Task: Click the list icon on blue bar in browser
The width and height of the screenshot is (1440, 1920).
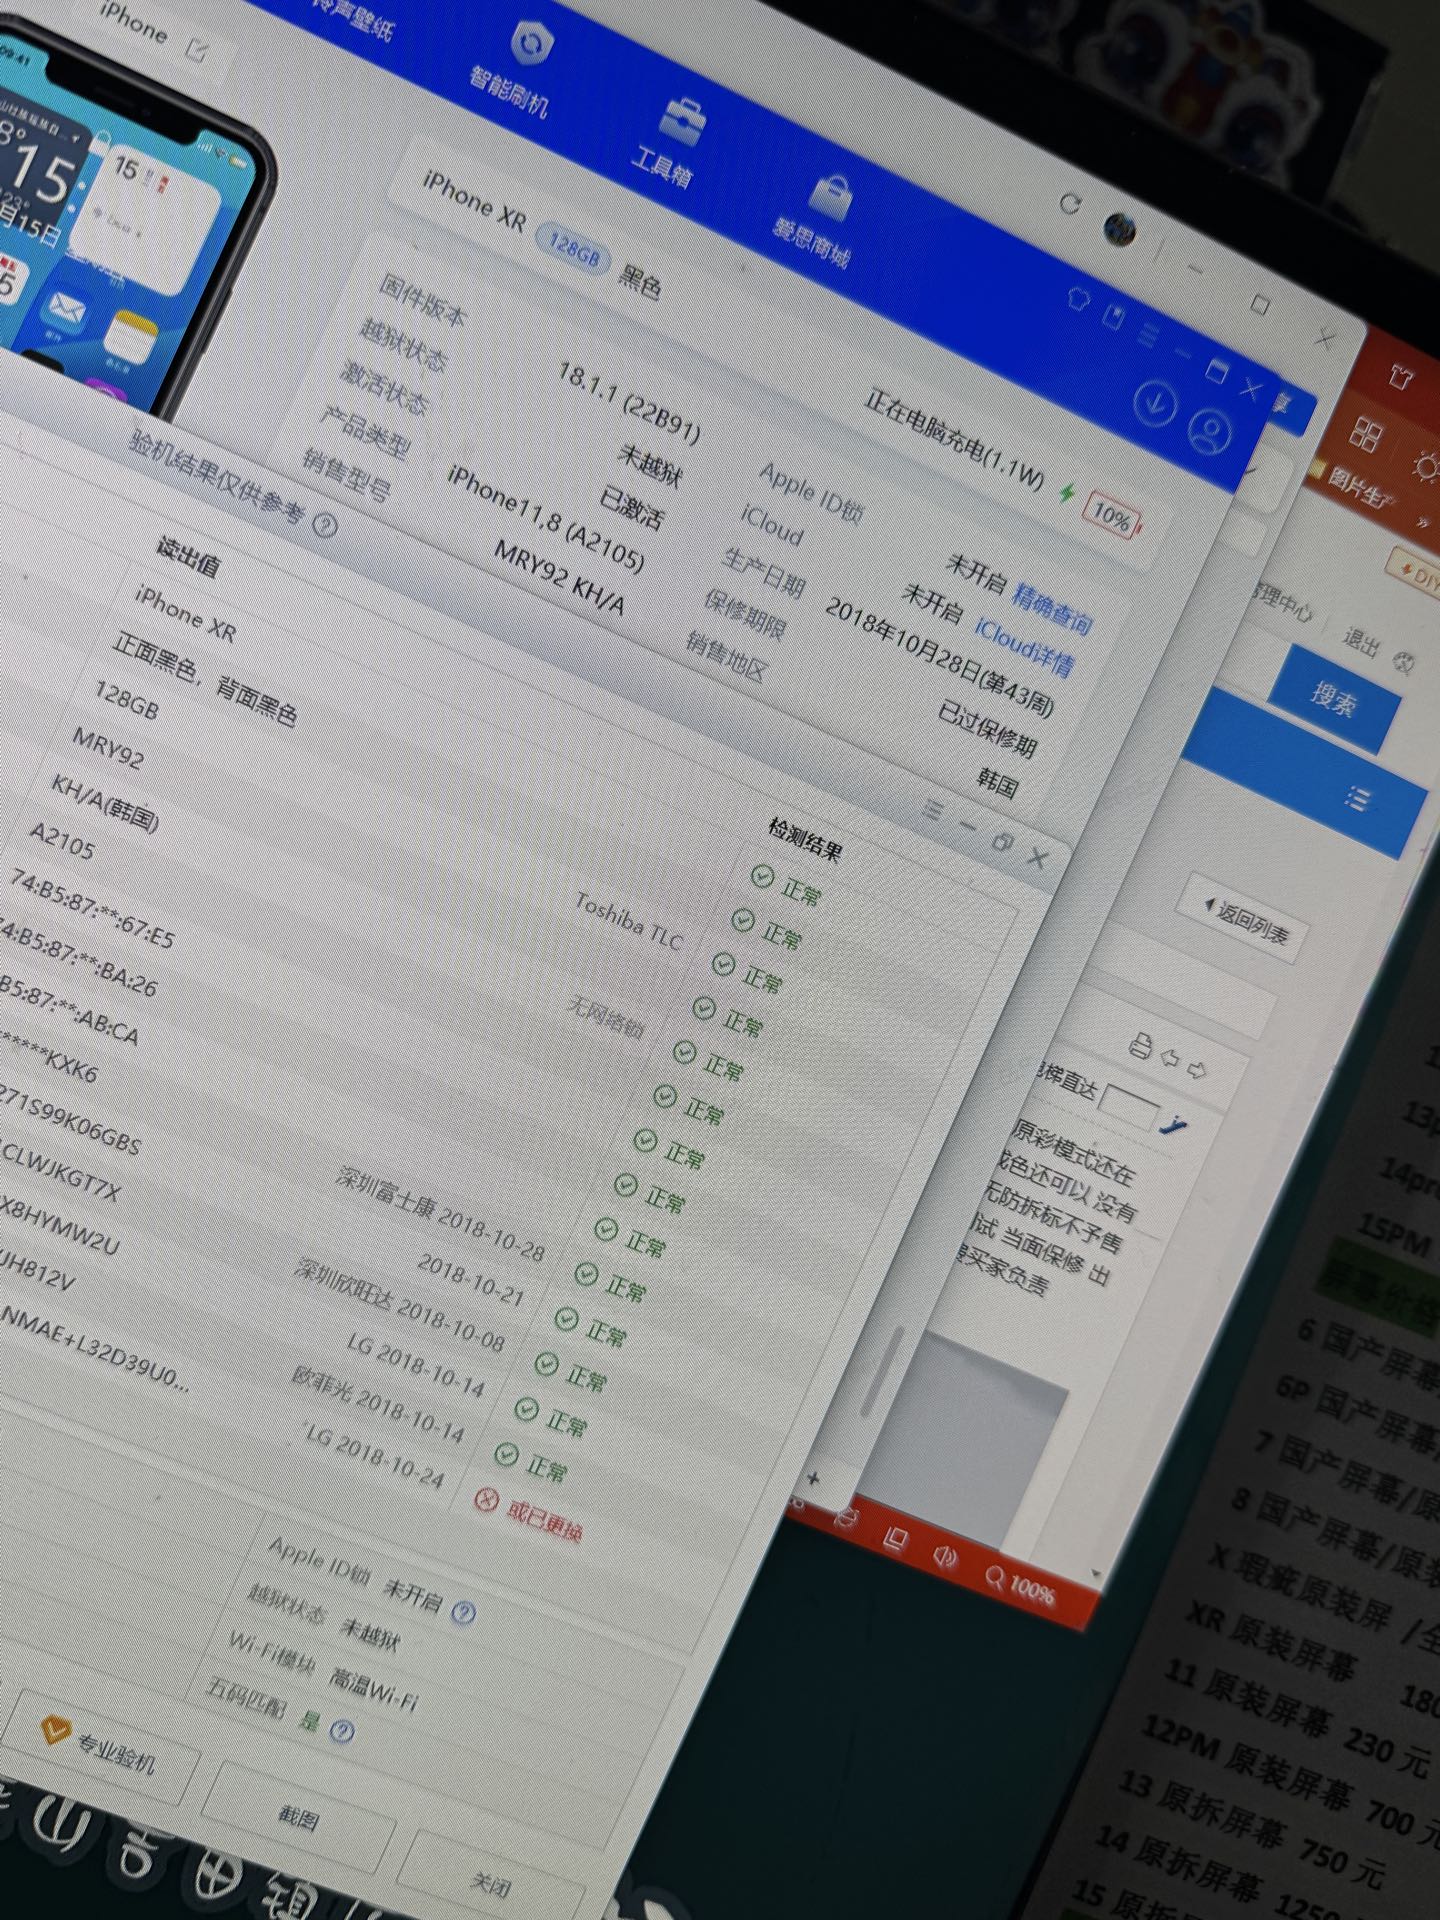Action: pos(1357,799)
